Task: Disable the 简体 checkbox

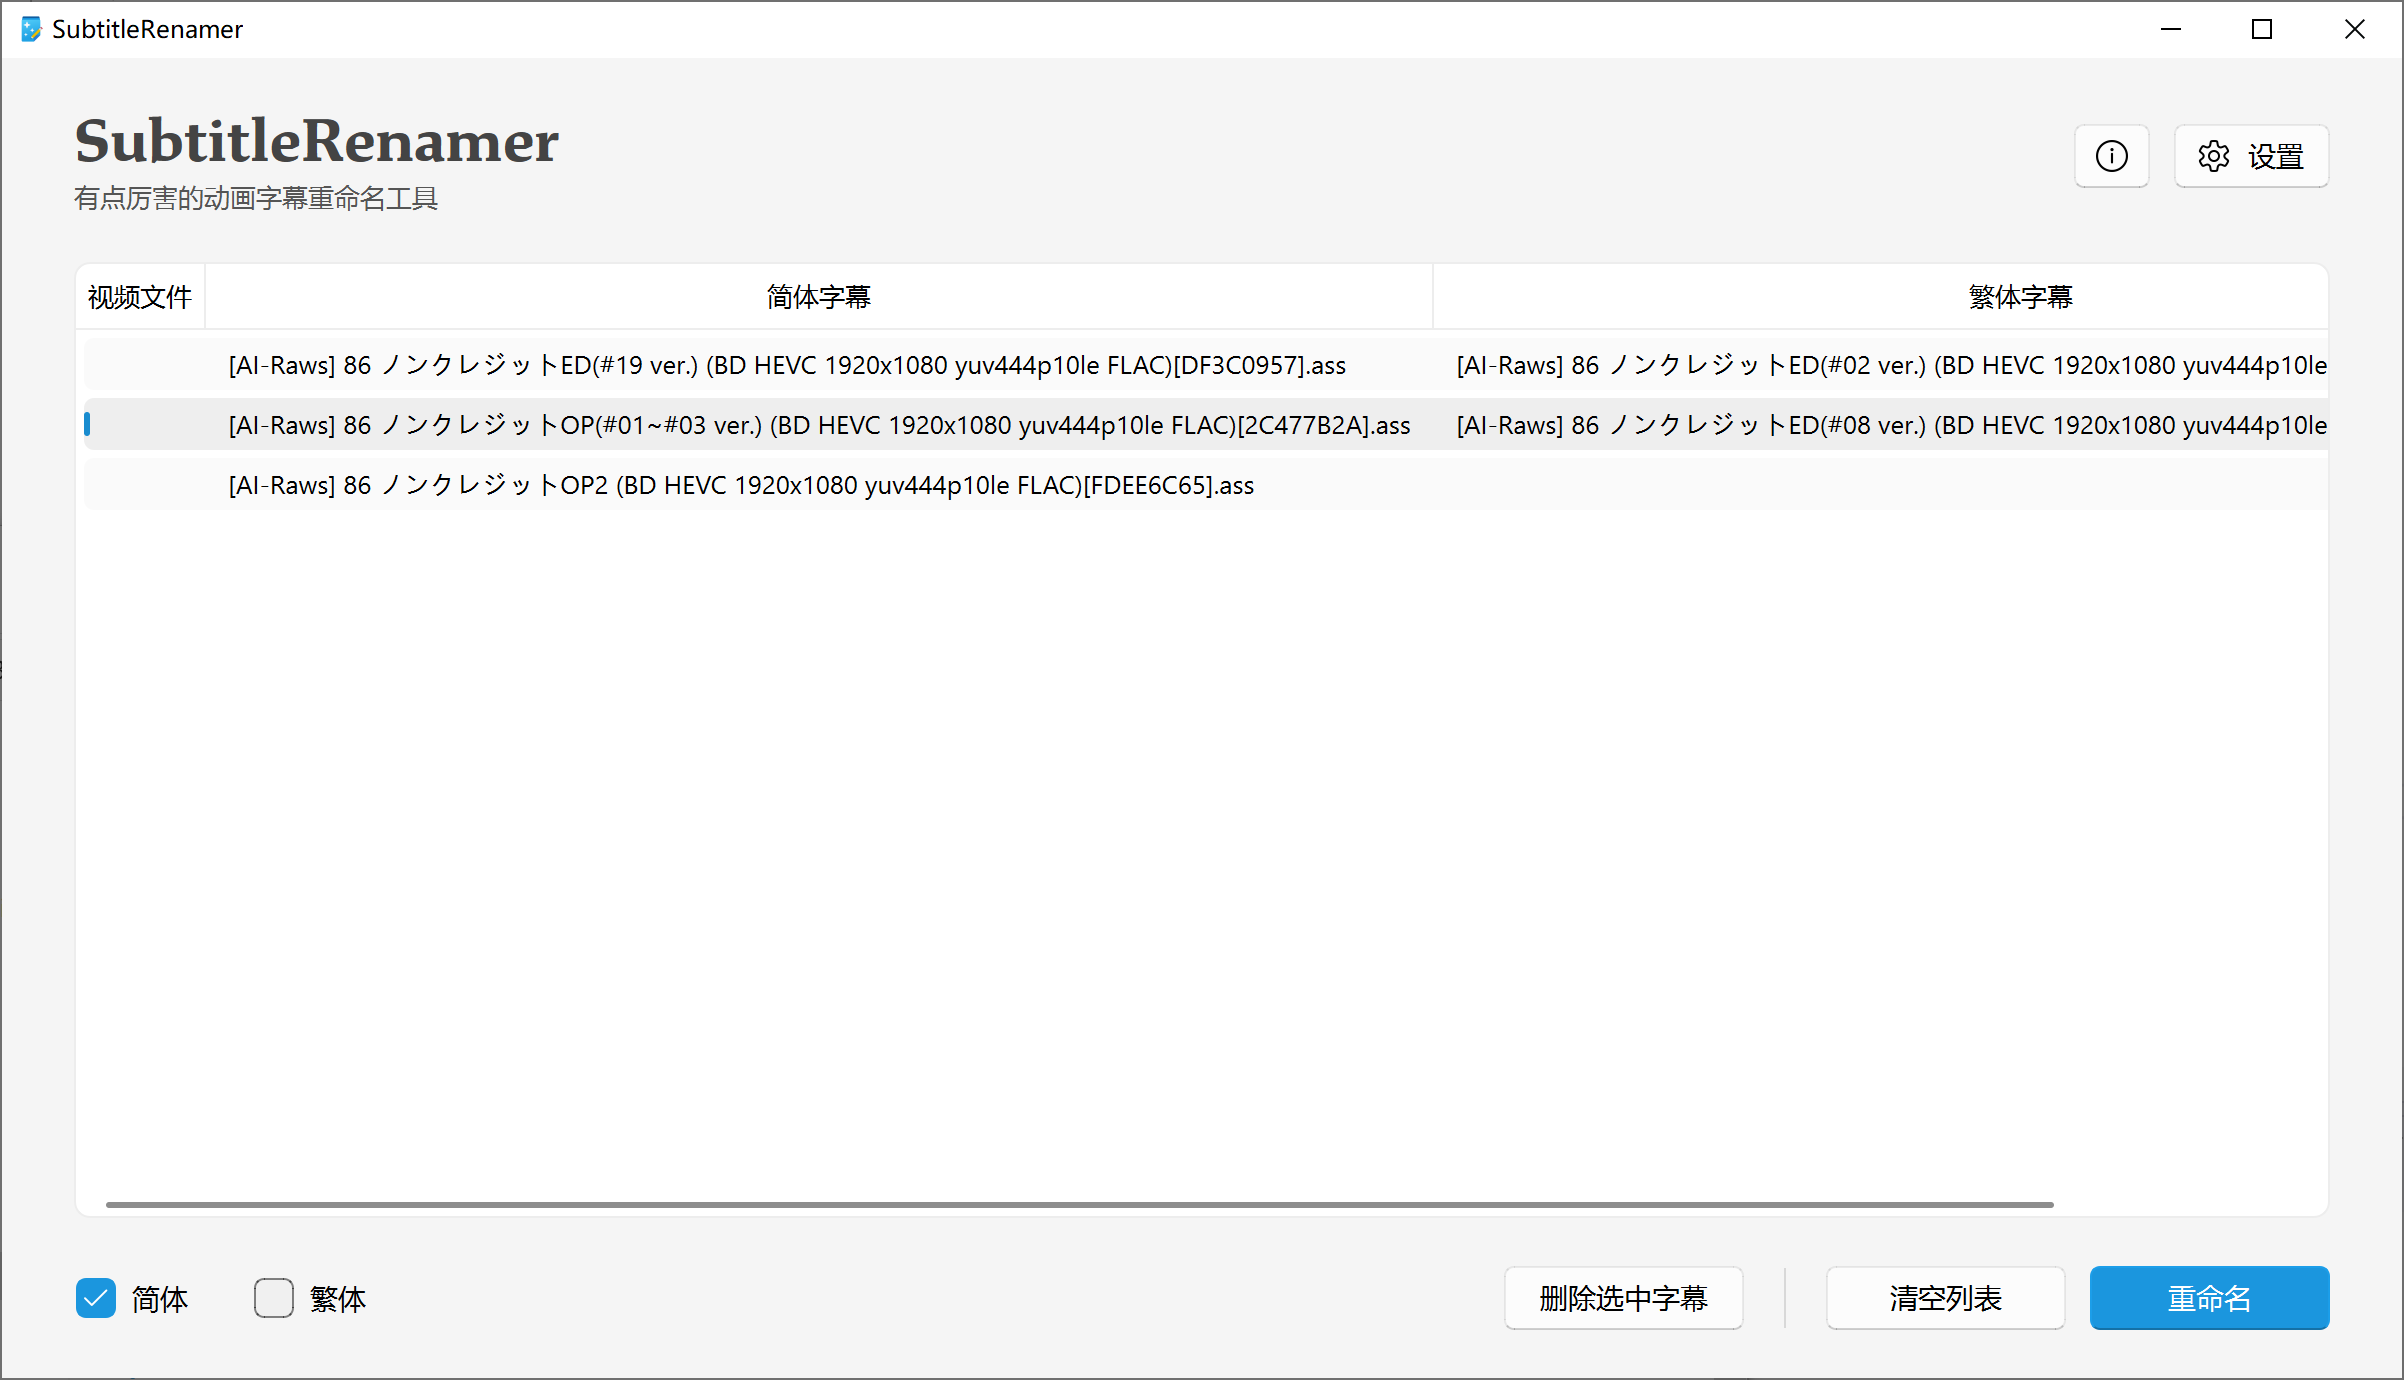Action: (95, 1298)
